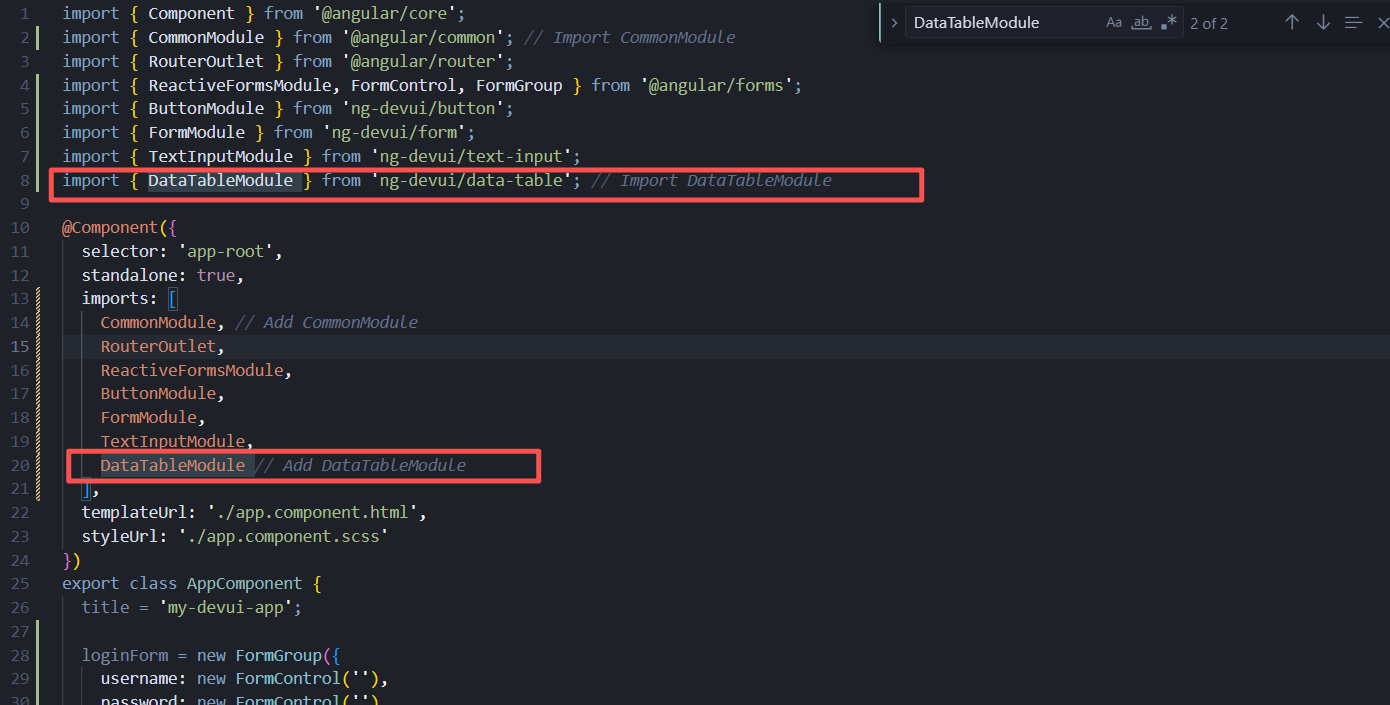Click 'my-devui-app' title string

coord(225,607)
